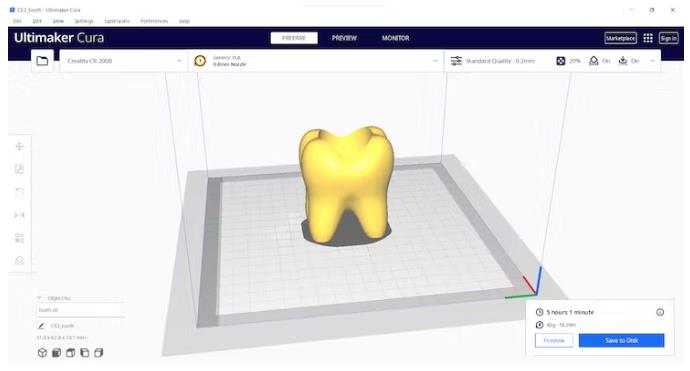Viewport: 690px width, 371px height.
Task: Switch to front view cube icon
Action: (56, 353)
